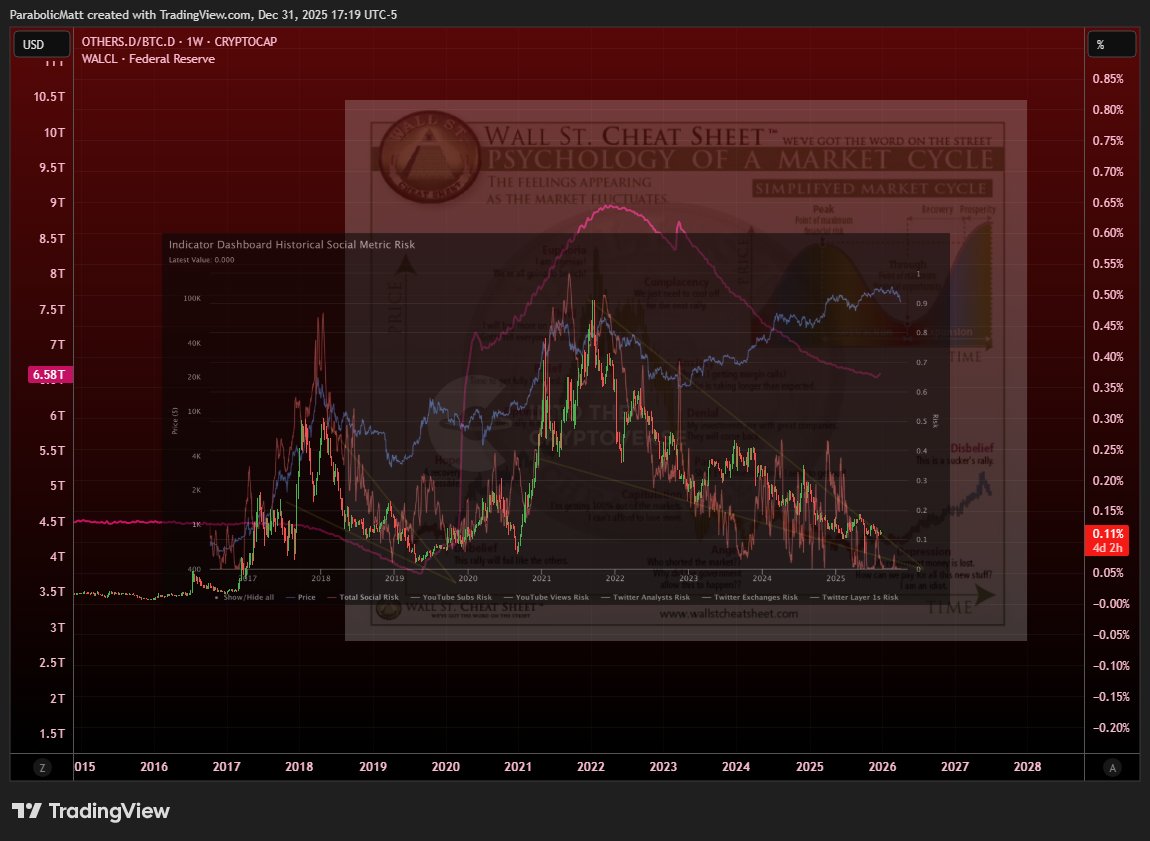The image size is (1150, 841).
Task: Click the 6.58T pink price label
Action: click(49, 375)
